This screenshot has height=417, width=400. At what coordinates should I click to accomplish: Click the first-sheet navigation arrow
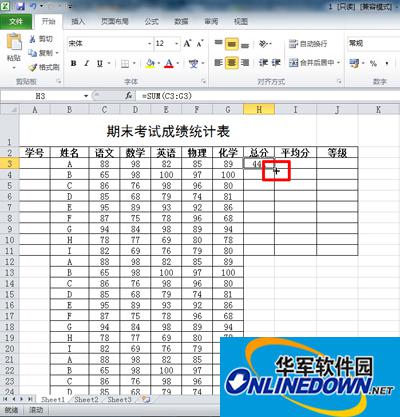[5, 399]
